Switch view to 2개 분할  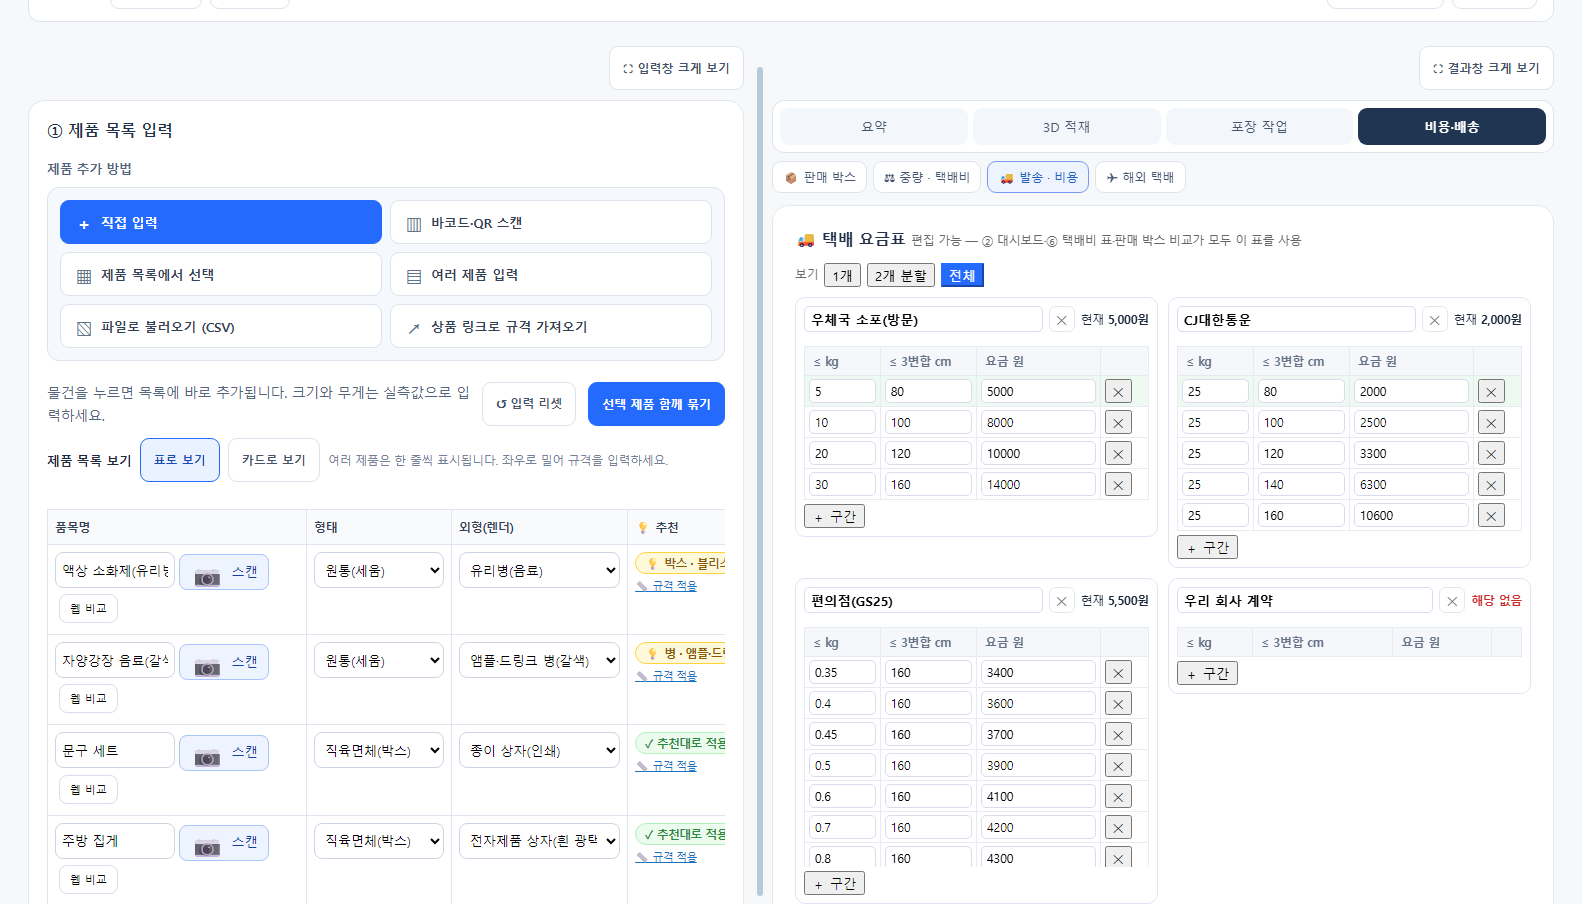click(901, 275)
